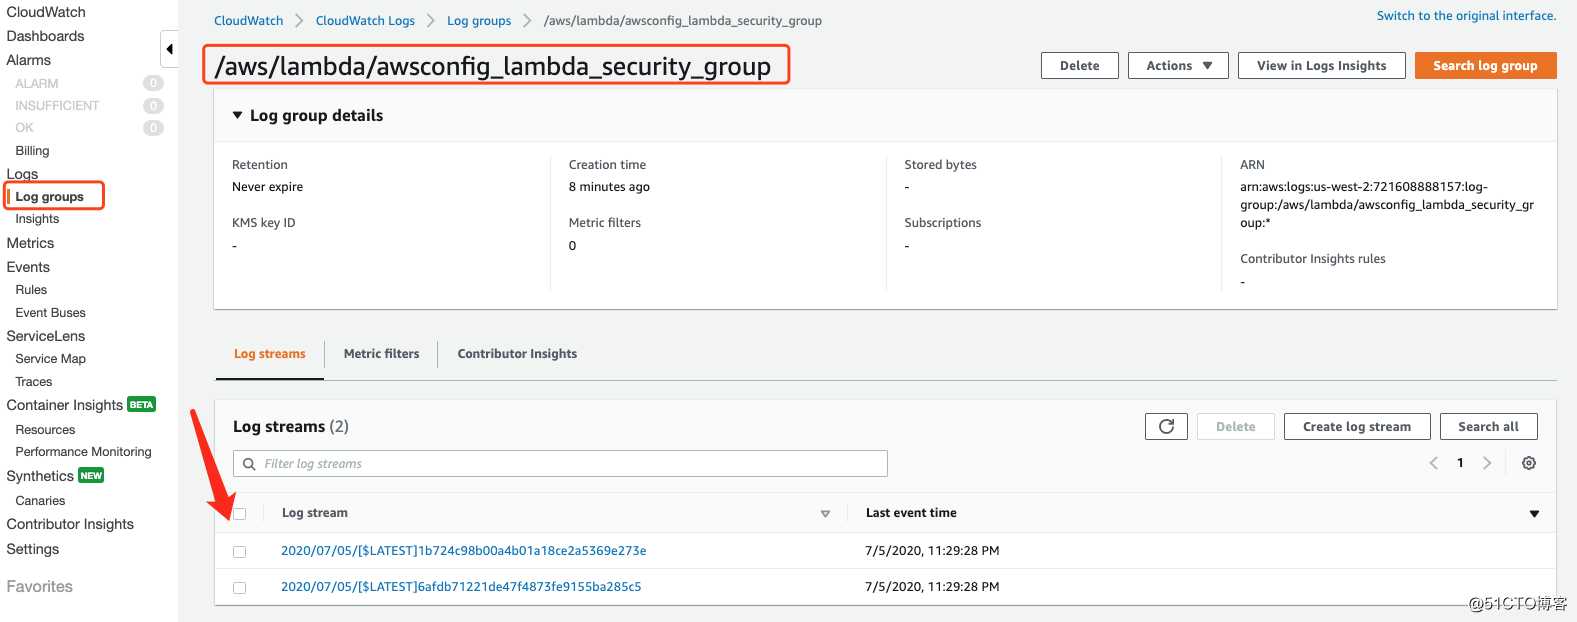Click the Delete log group button

[x=1080, y=66]
